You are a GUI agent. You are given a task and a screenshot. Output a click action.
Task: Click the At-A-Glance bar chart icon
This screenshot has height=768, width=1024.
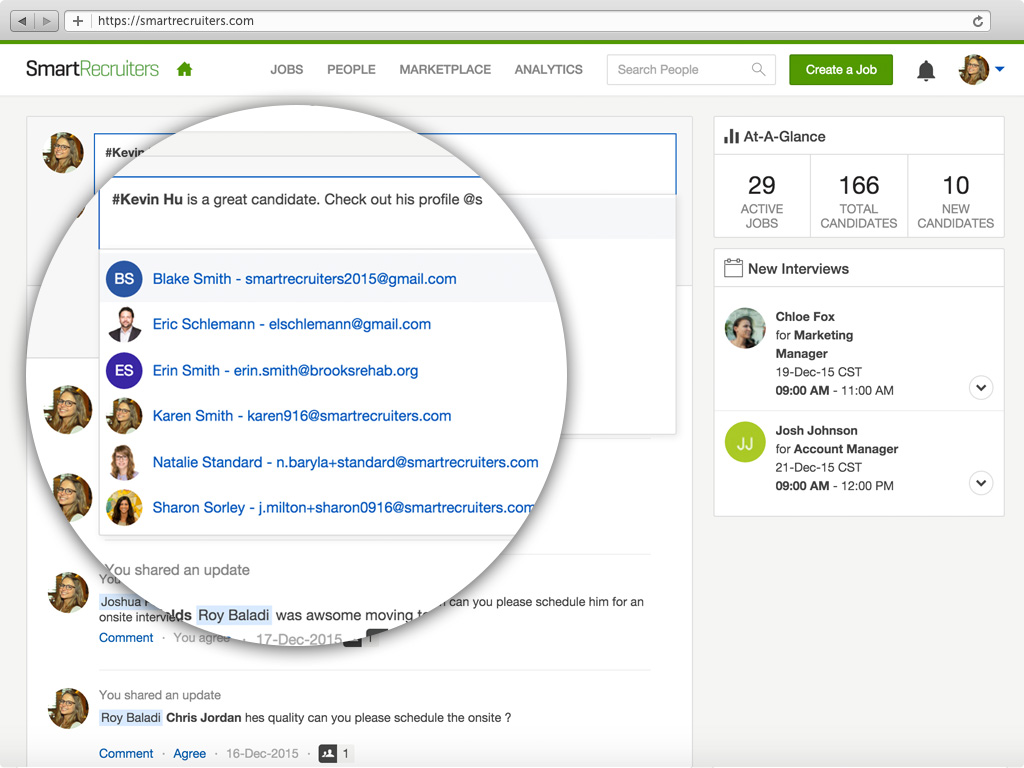pyautogui.click(x=731, y=136)
